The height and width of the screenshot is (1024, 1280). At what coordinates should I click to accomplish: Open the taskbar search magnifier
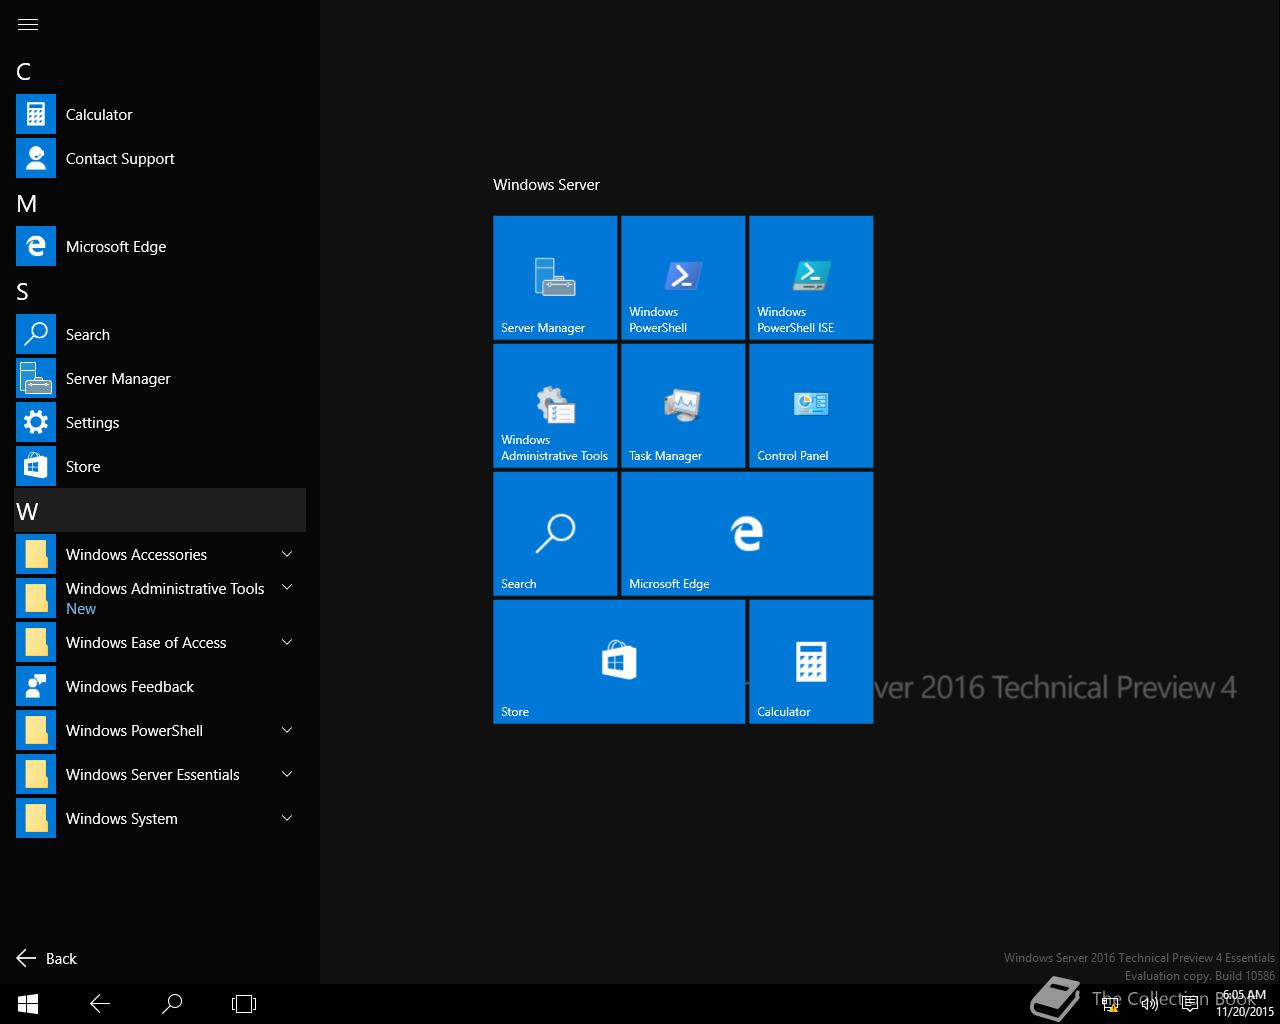172,1004
